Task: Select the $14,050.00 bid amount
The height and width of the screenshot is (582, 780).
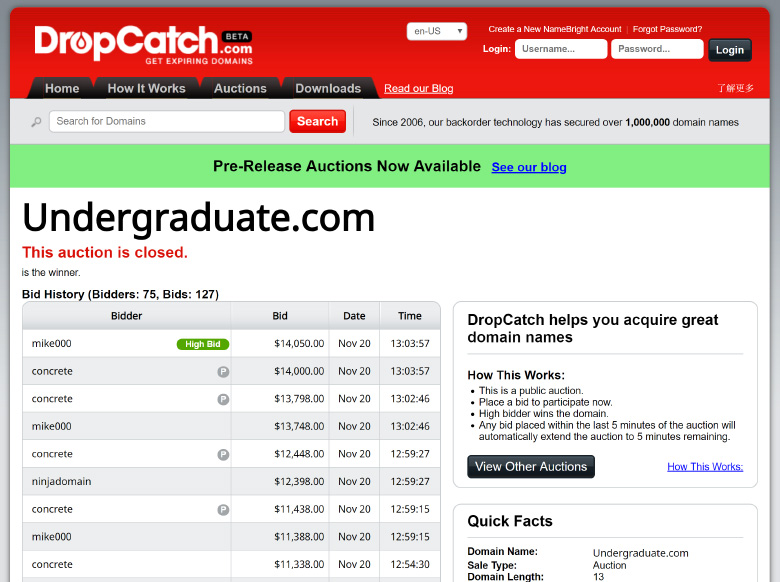Action: [299, 344]
